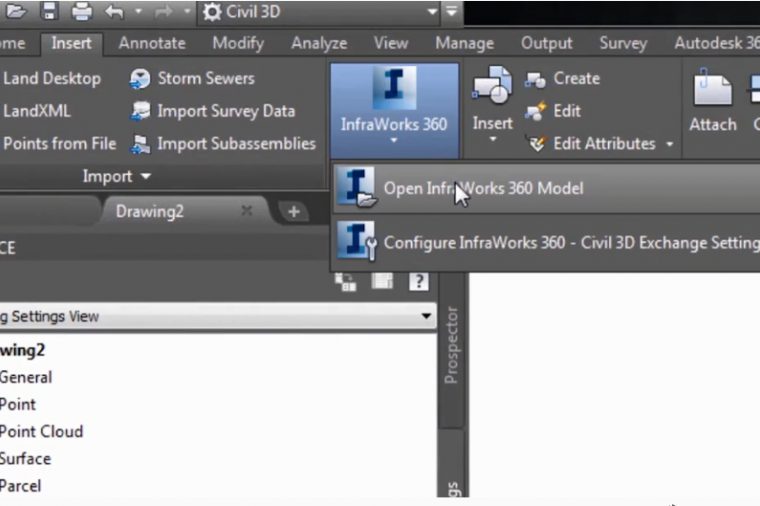
Task: Close the Drawing2 tab with X
Action: click(247, 211)
